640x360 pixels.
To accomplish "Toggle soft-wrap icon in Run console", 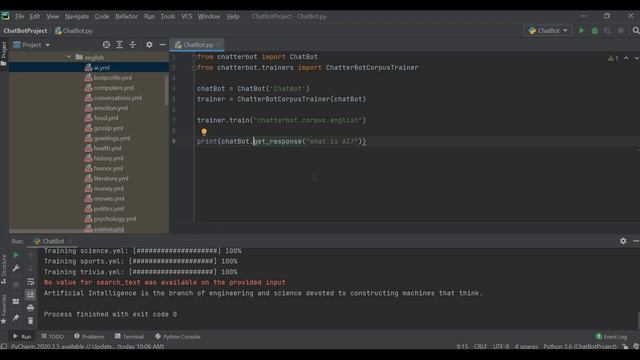I will pos(30,282).
